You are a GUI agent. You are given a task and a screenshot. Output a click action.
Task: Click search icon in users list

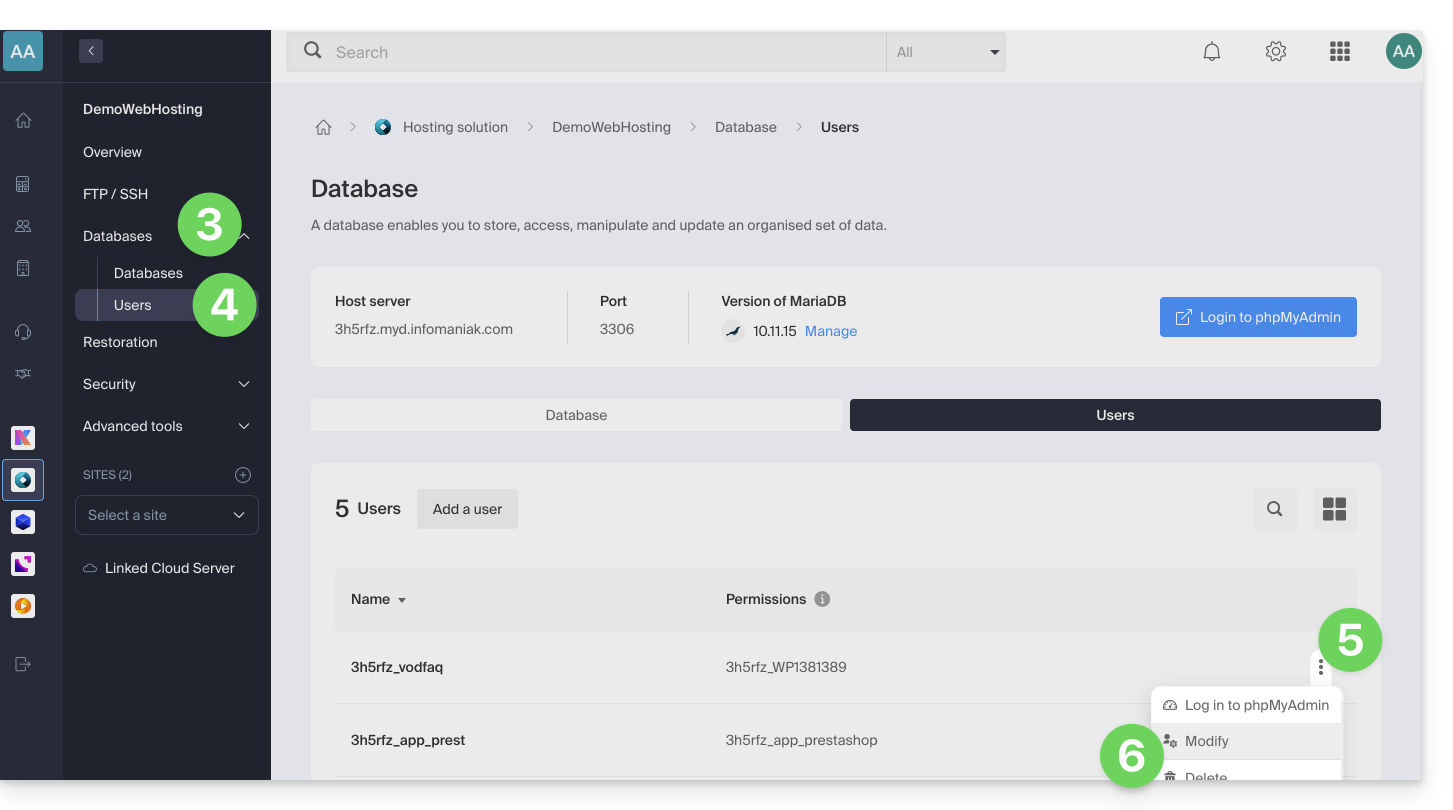1274,509
